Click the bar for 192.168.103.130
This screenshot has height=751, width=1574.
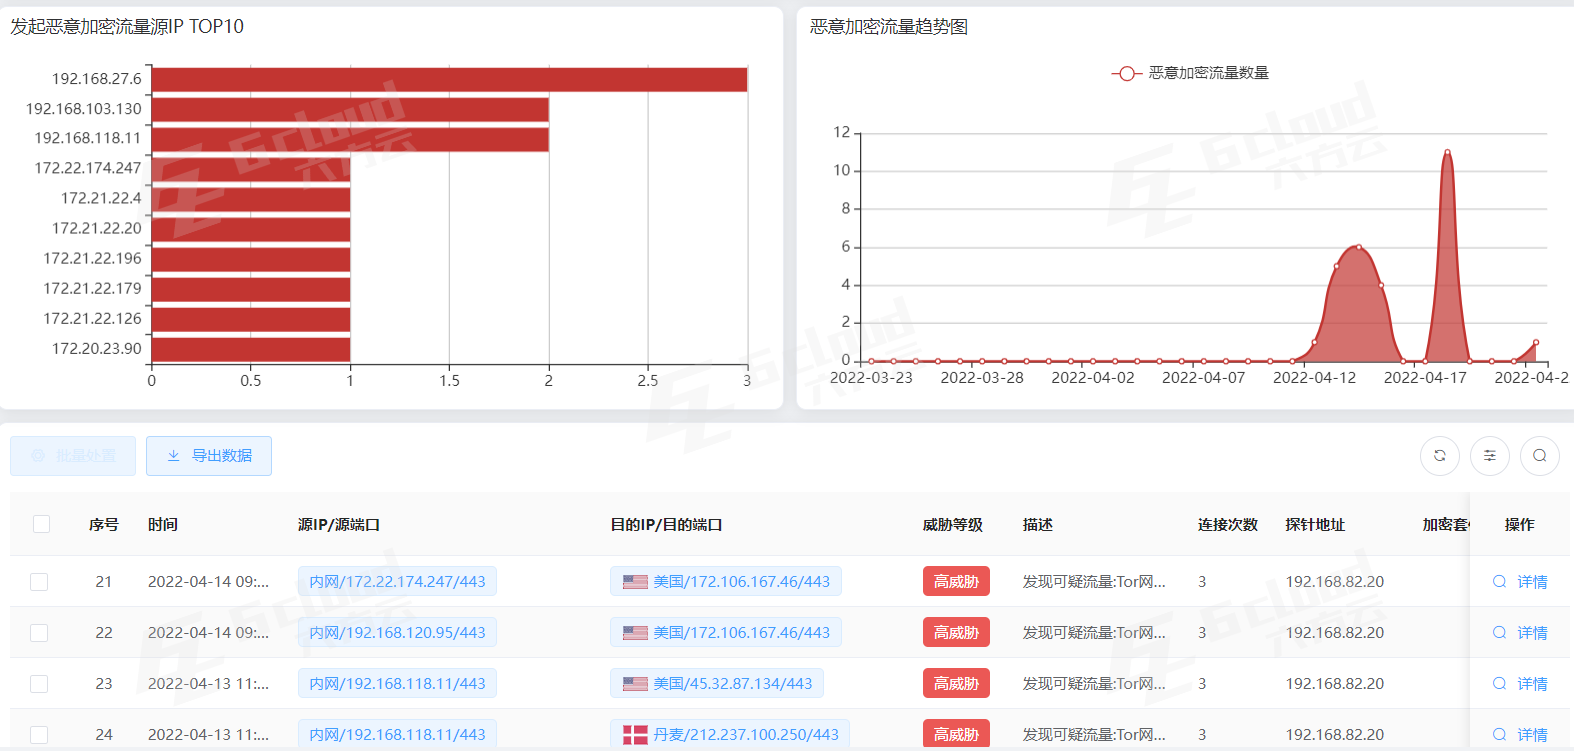tap(350, 109)
